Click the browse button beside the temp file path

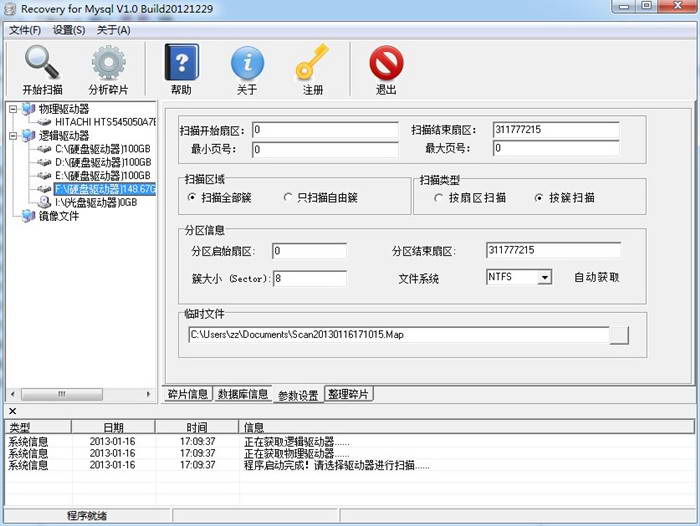tap(619, 335)
